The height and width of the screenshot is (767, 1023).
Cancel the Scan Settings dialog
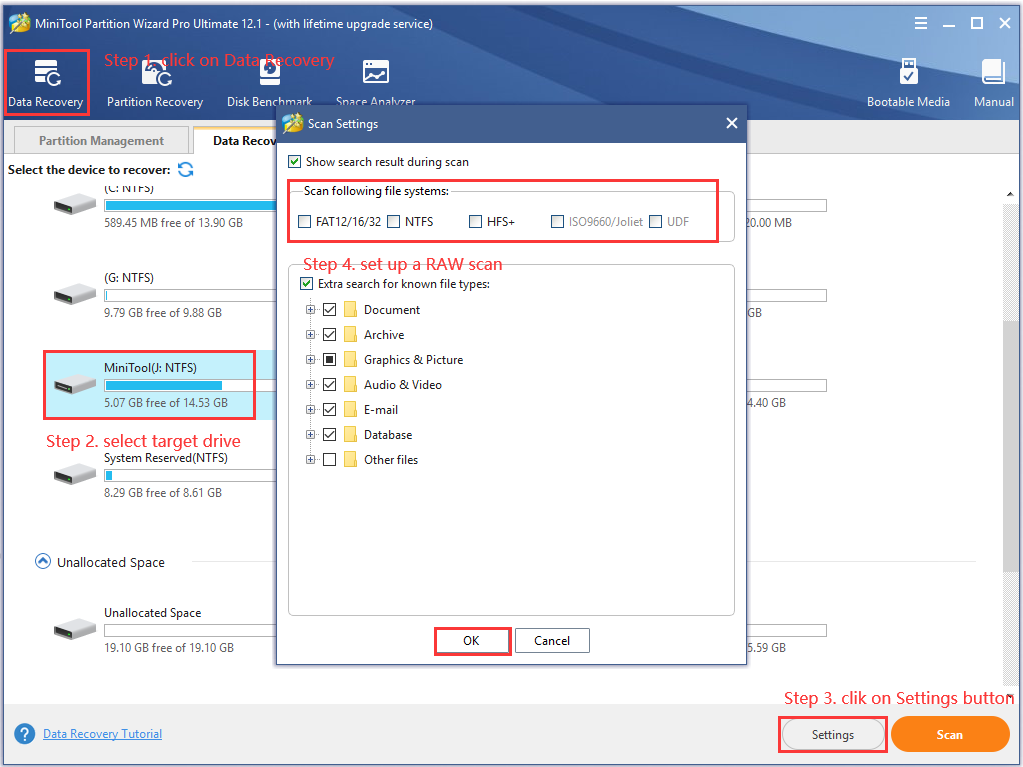coord(552,640)
